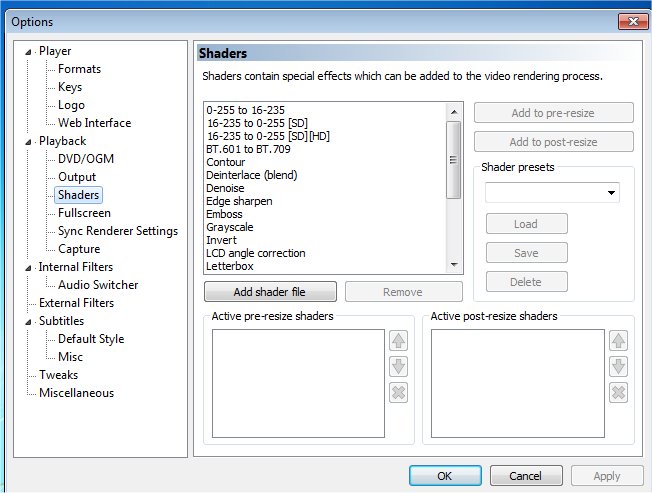Open Sync Renderer Settings
The width and height of the screenshot is (652, 493).
118,231
